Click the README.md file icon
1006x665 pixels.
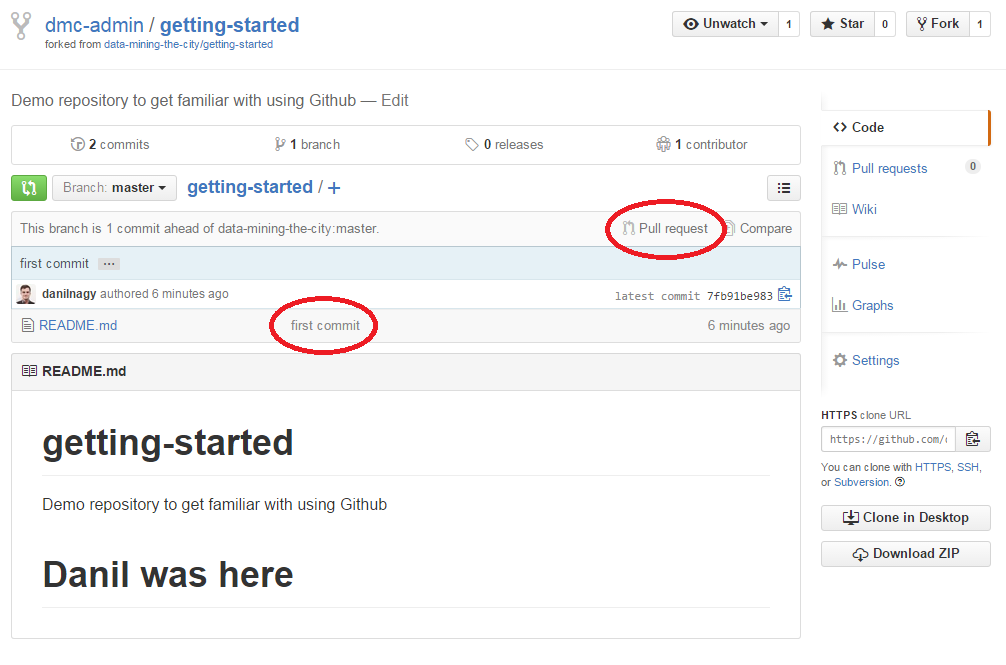(28, 325)
